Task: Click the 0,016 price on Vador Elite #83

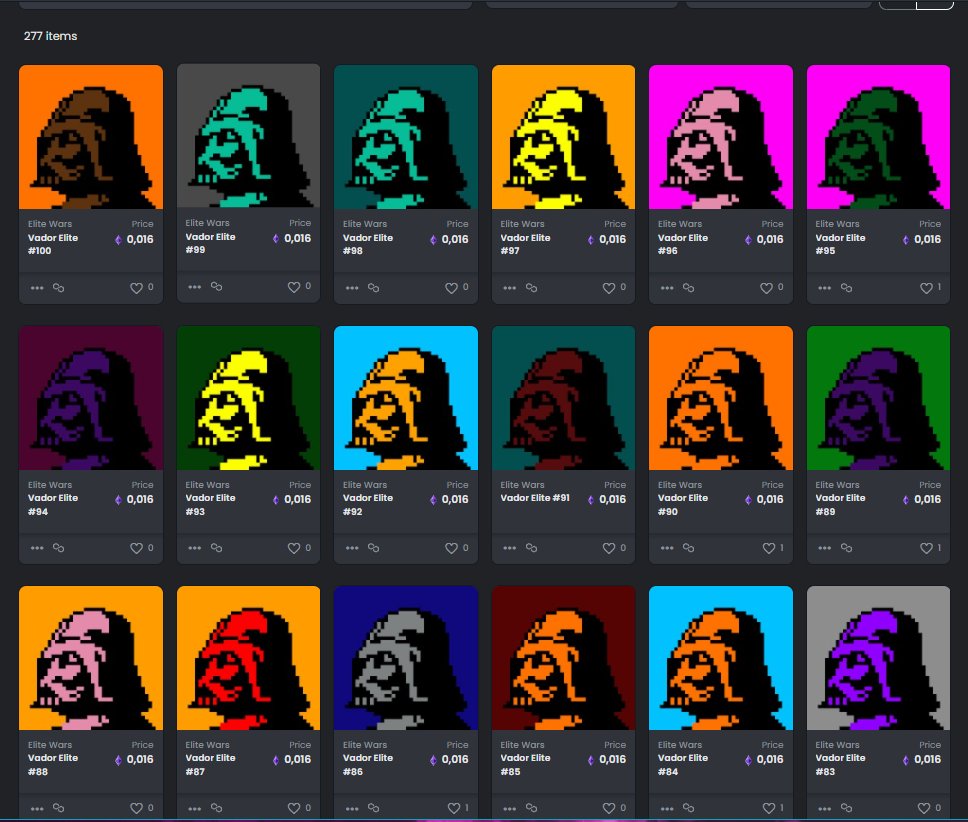Action: [x=927, y=759]
